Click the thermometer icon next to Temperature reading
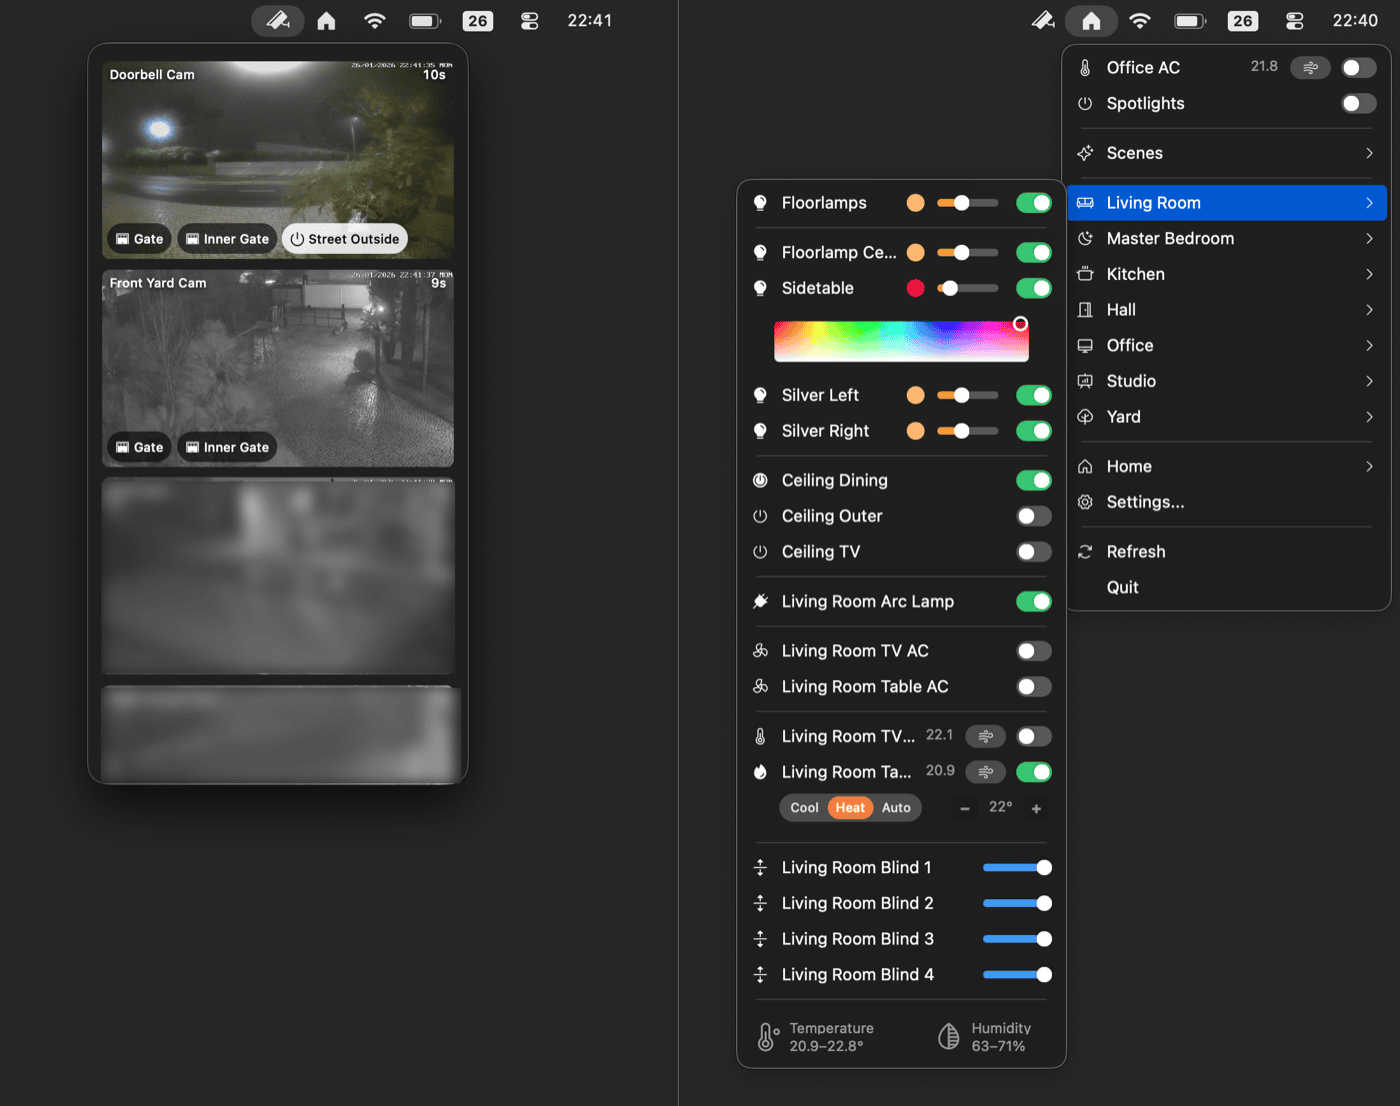The width and height of the screenshot is (1400, 1106). pyautogui.click(x=766, y=1035)
